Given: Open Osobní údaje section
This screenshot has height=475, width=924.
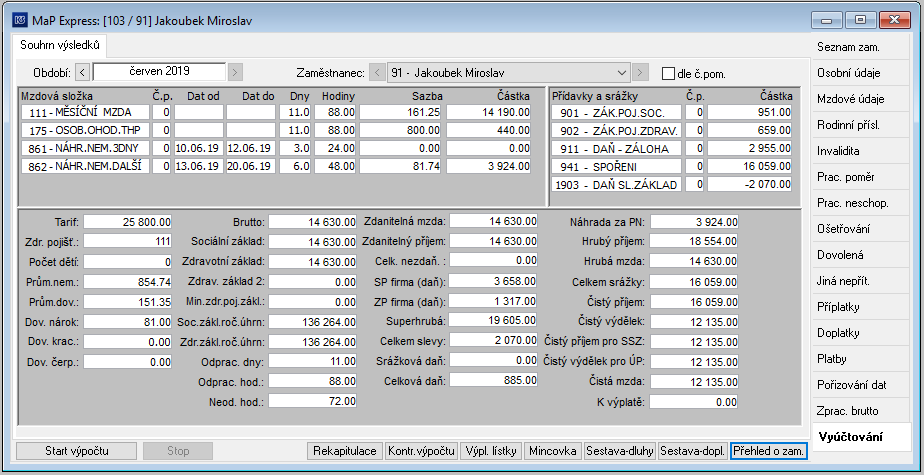Looking at the screenshot, I should pyautogui.click(x=860, y=73).
